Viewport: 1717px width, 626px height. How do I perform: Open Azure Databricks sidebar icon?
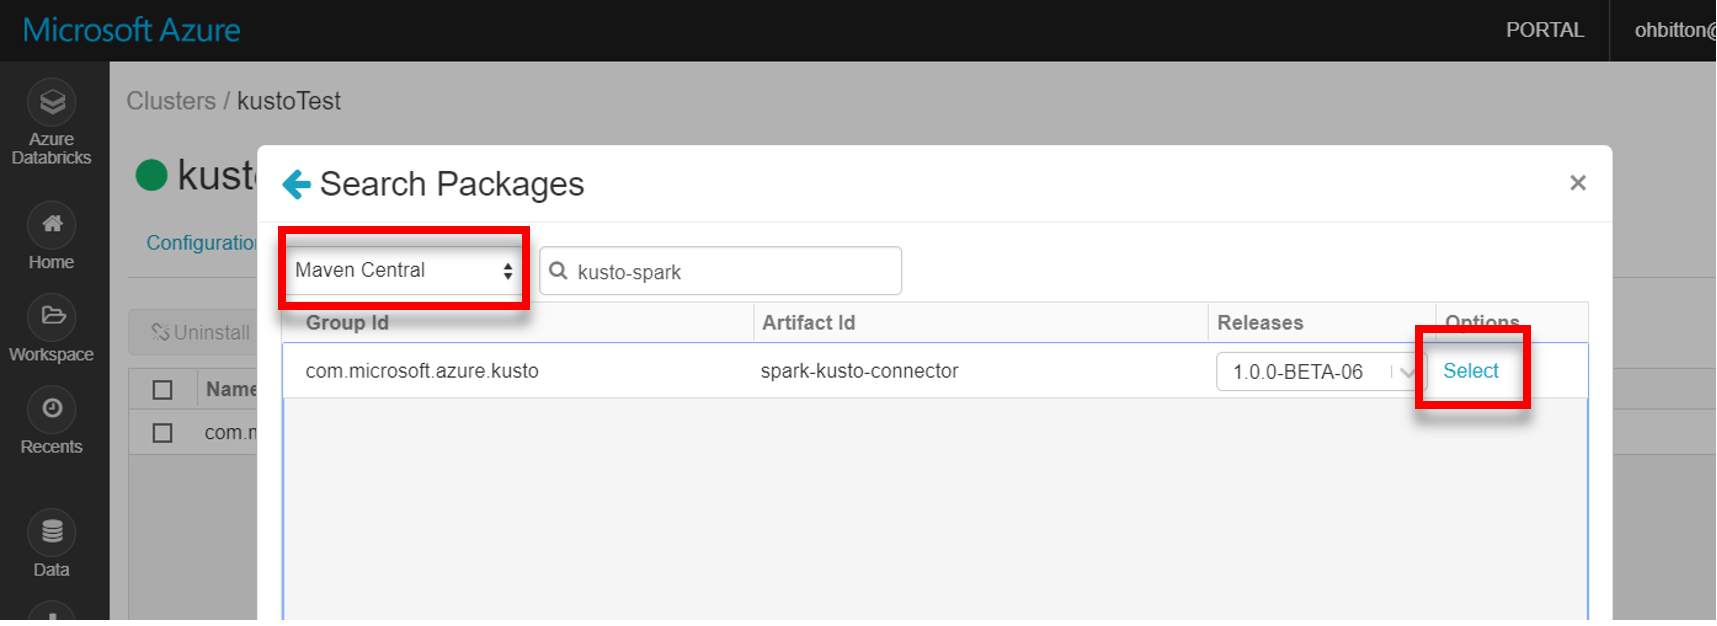click(52, 102)
